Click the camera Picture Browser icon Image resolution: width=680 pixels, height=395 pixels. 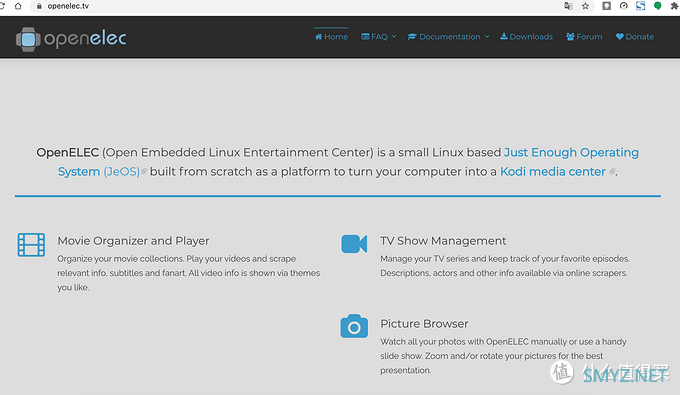354,326
